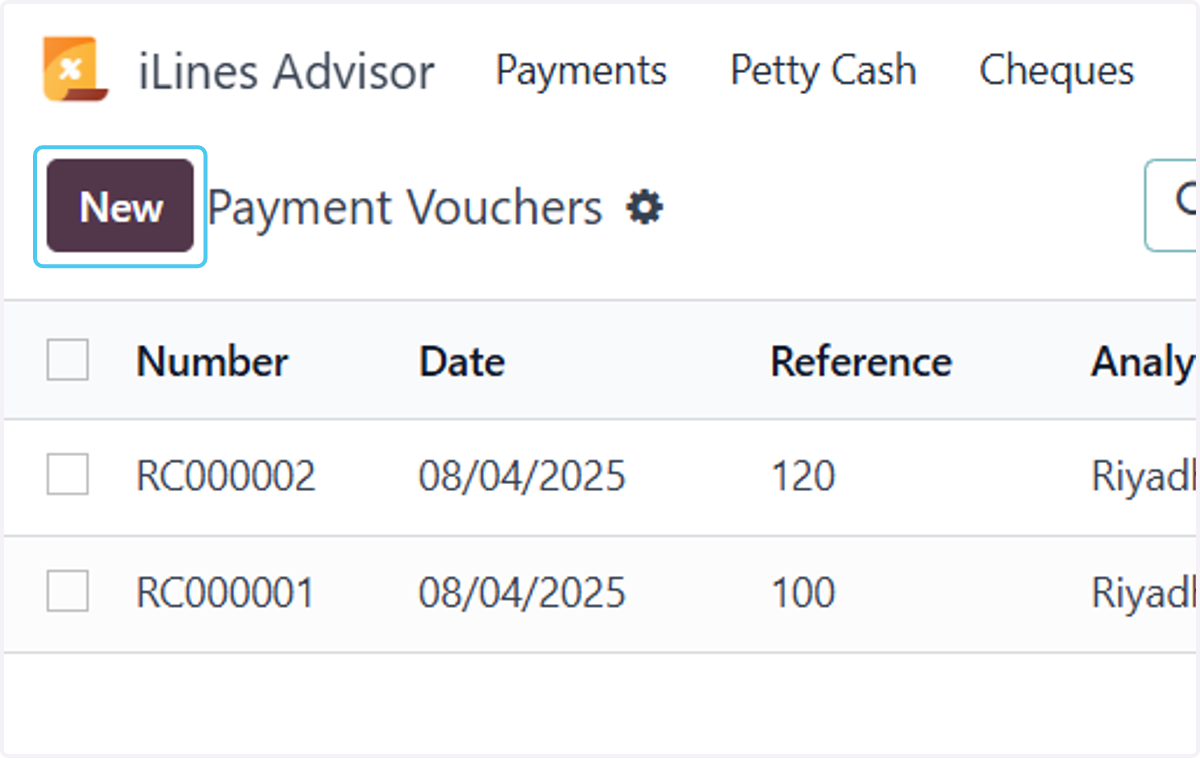Screen dimensions: 1200x758
Task: Click the iLines Advisor app logo icon
Action: click(x=75, y=70)
